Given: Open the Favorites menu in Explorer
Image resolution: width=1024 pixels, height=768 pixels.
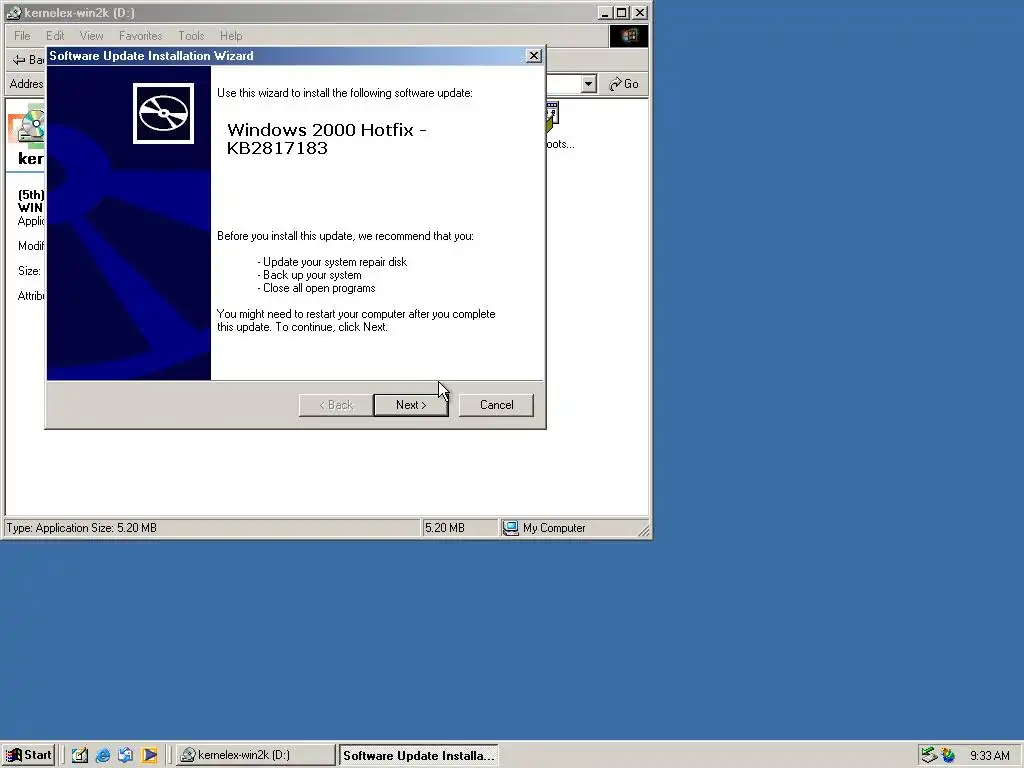Looking at the screenshot, I should click(140, 36).
